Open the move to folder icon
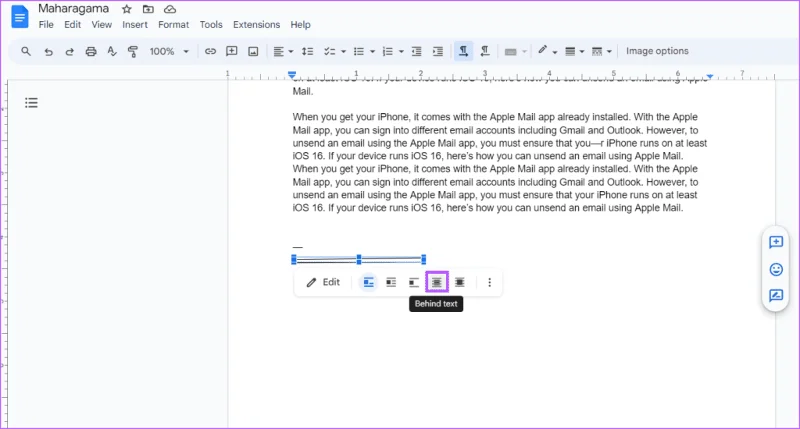 (148, 9)
